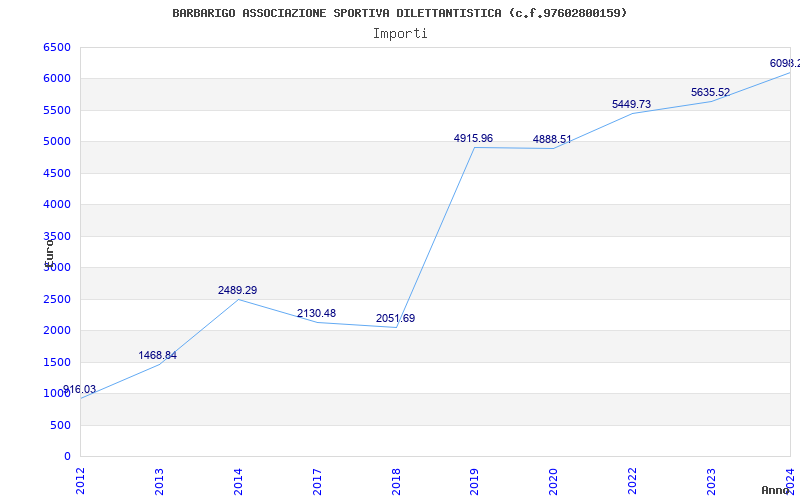Click the x-axis year 2017

click(x=317, y=481)
